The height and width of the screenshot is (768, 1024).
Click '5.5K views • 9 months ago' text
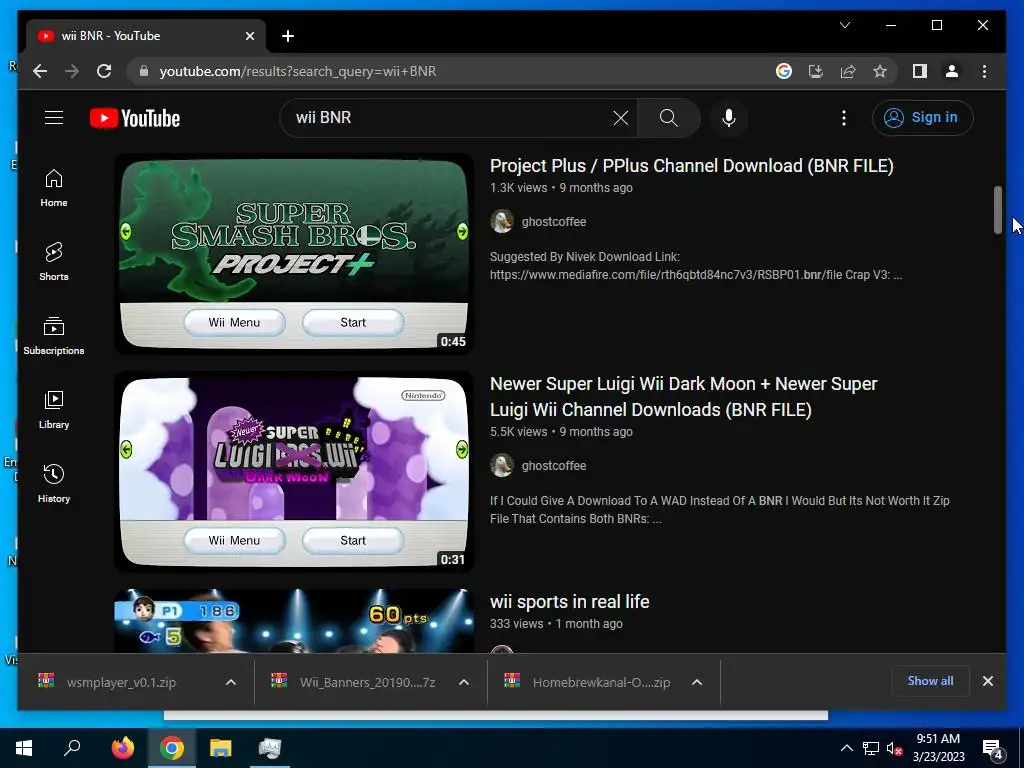pyautogui.click(x=561, y=432)
